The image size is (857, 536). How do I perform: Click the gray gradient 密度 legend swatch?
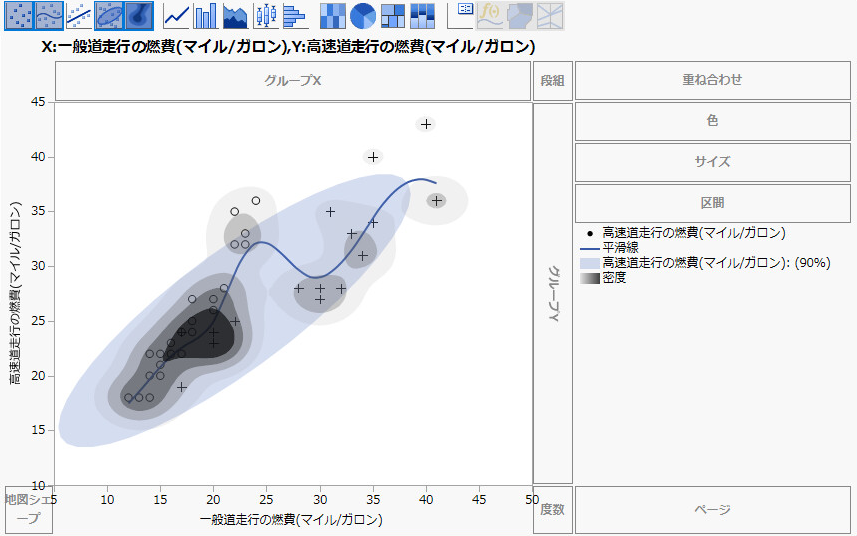(590, 278)
